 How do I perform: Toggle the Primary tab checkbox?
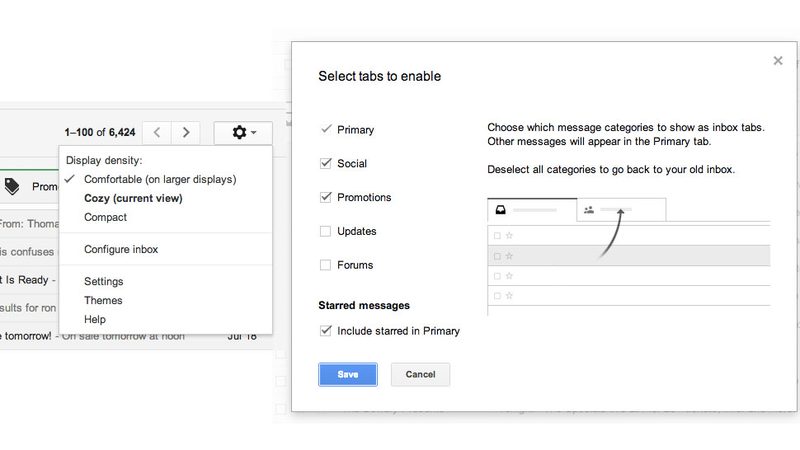[x=326, y=130]
